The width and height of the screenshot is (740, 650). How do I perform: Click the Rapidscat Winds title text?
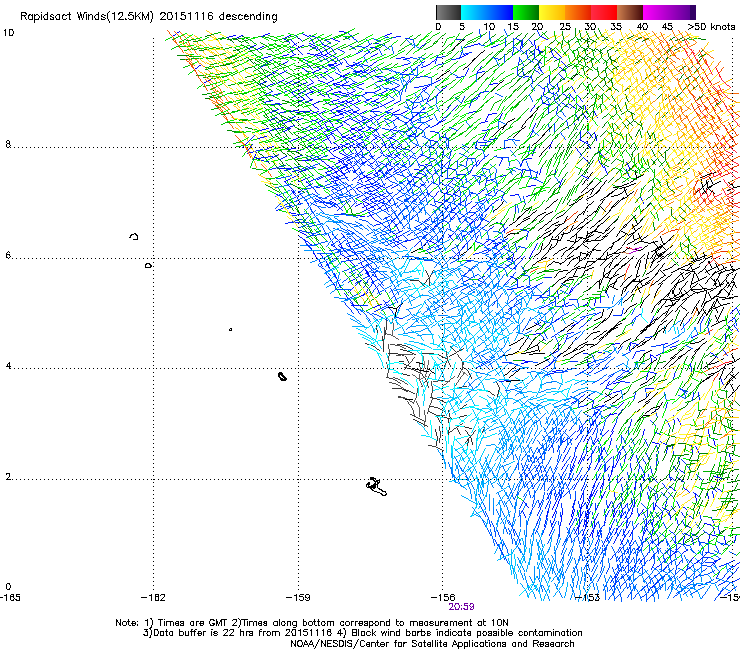(149, 17)
